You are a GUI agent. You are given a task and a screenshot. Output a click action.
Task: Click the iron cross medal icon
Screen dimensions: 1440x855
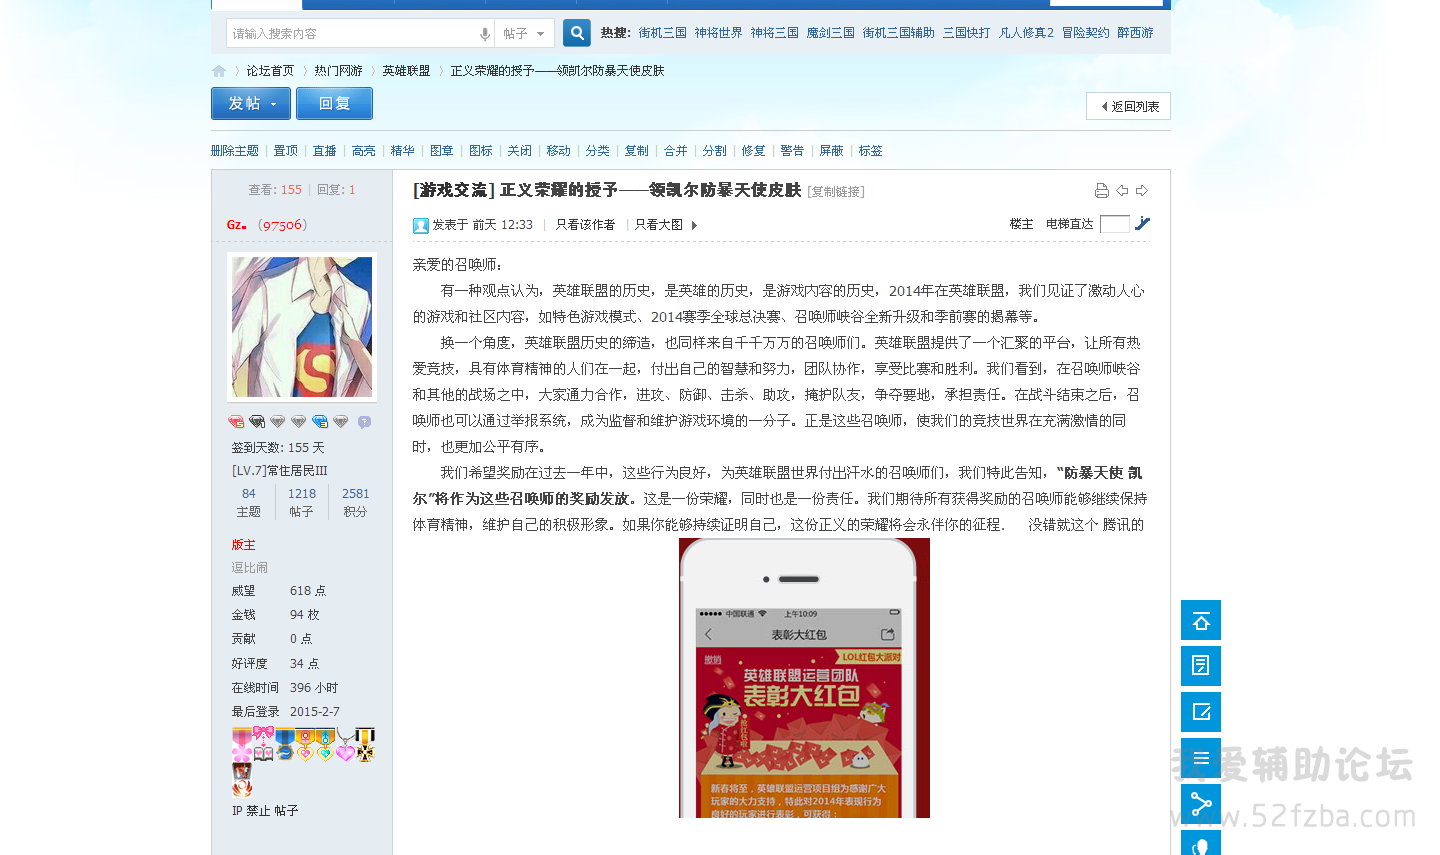365,745
